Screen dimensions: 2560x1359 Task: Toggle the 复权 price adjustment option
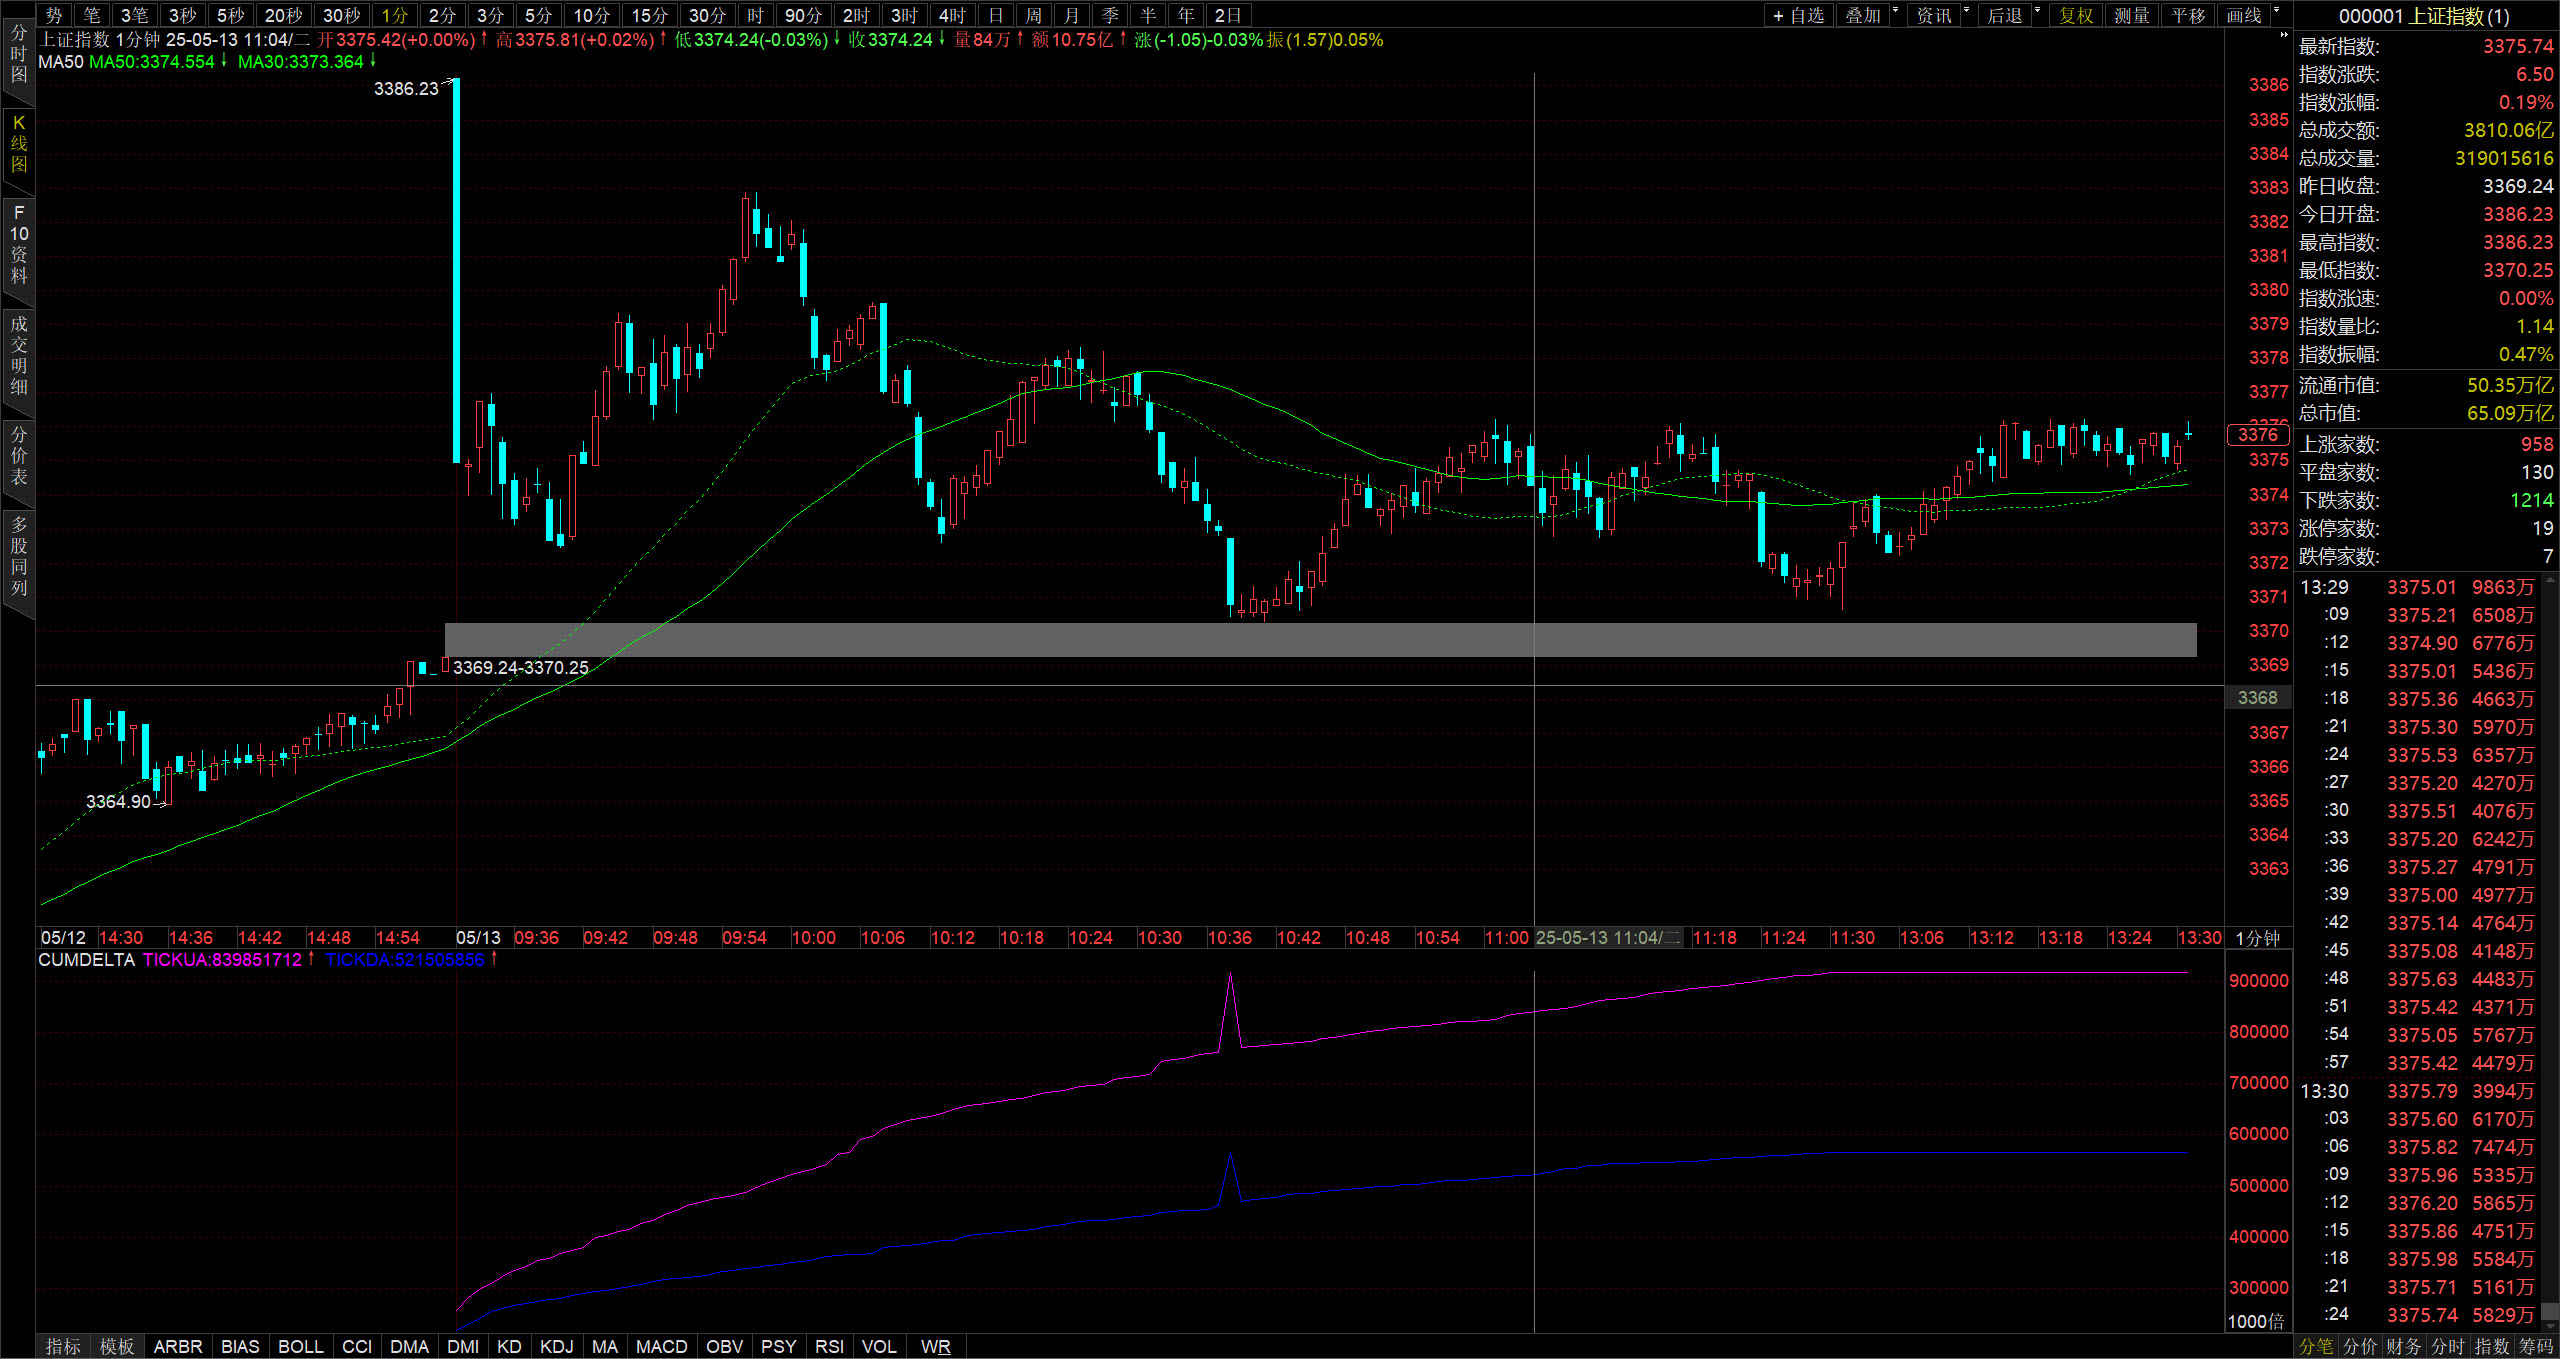[x=2076, y=15]
